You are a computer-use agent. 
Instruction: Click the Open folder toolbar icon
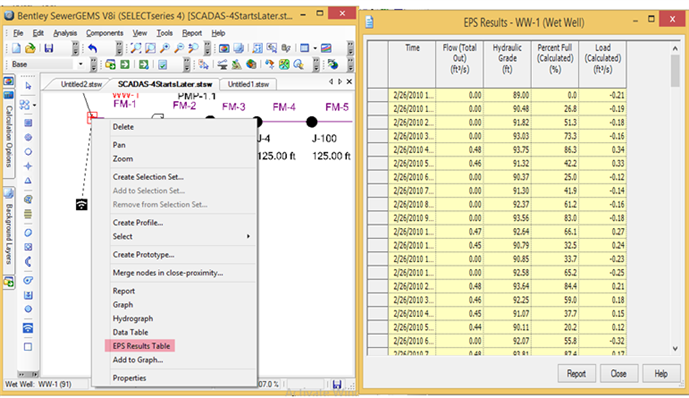pos(30,48)
